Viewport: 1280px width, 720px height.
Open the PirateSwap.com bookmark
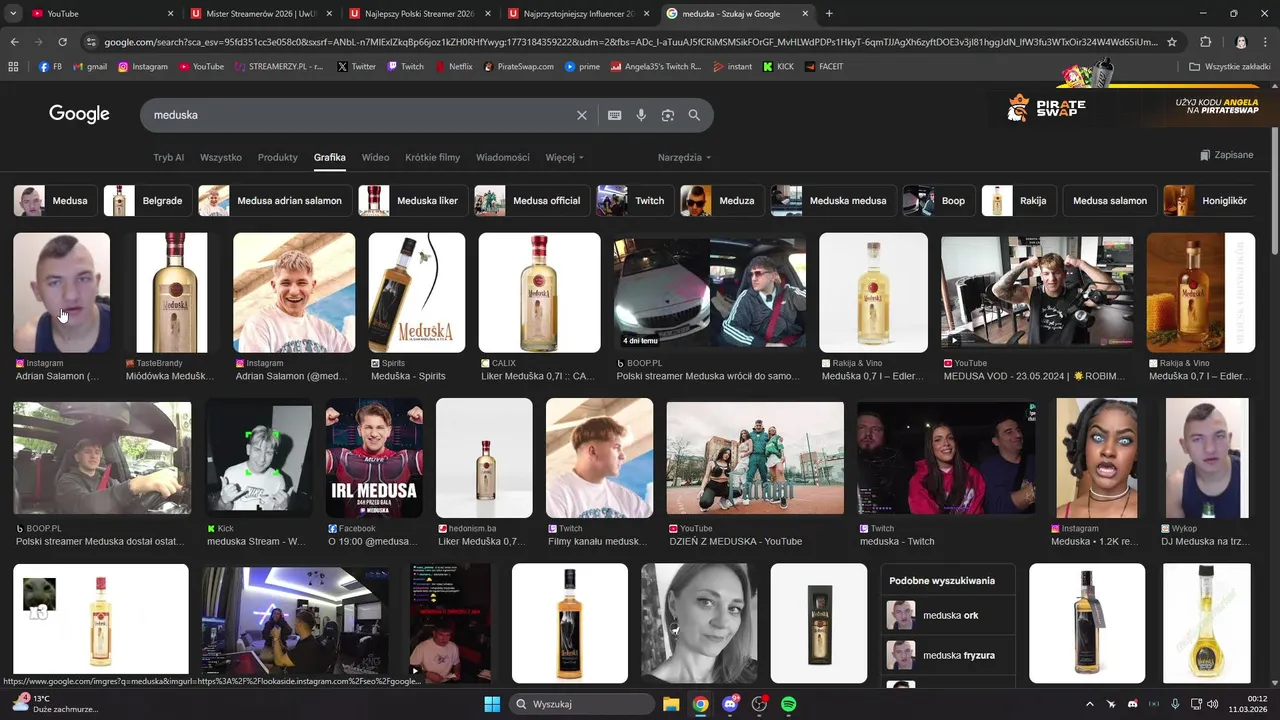tap(518, 66)
